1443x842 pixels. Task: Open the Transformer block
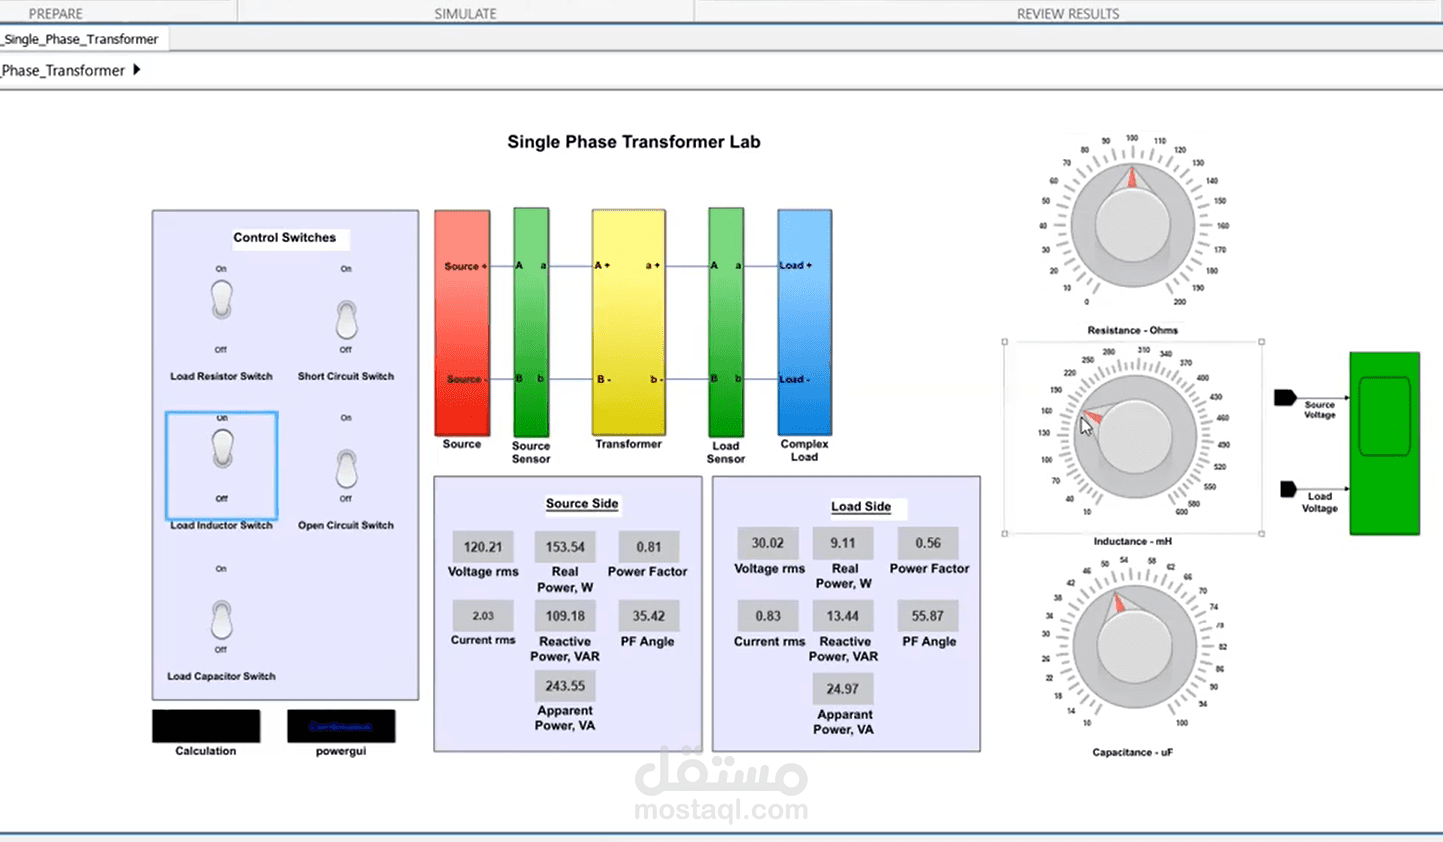coord(628,320)
